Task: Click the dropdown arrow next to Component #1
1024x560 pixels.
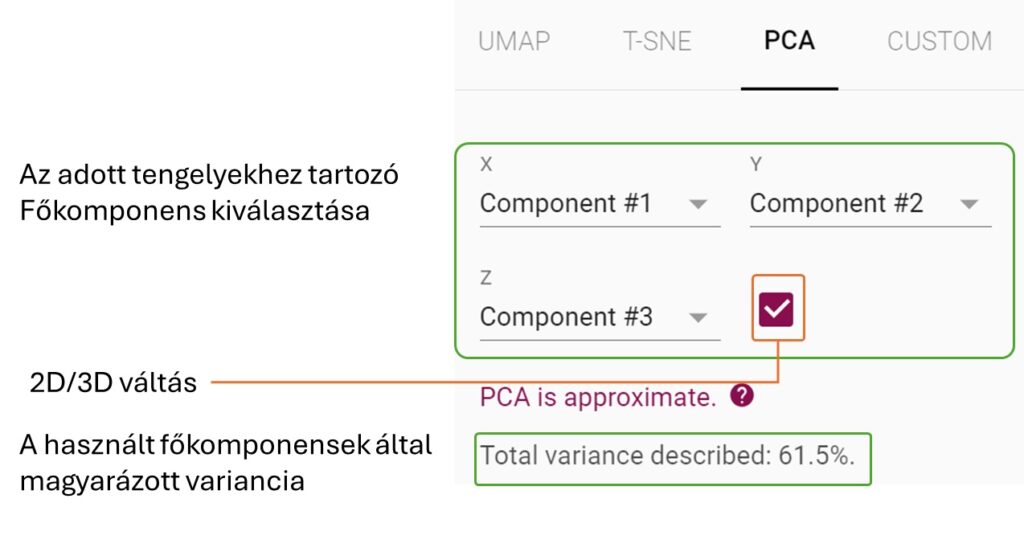Action: coord(698,204)
